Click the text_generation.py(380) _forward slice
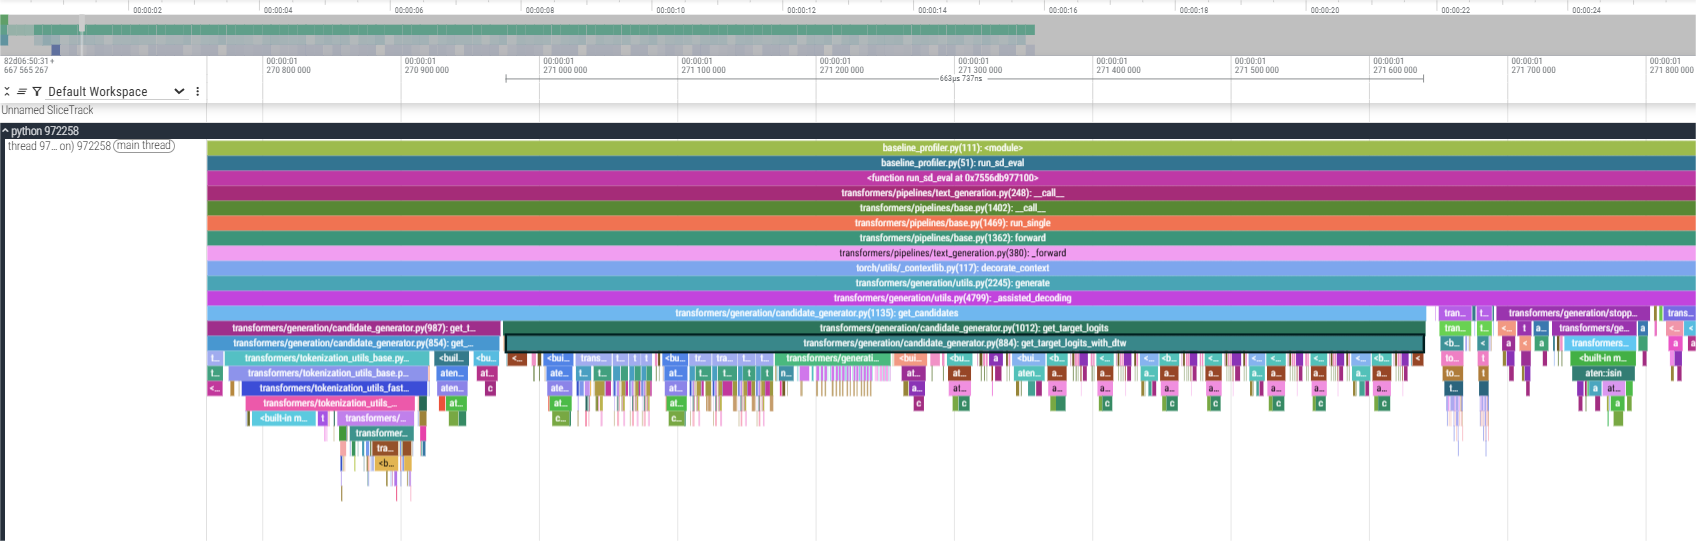 (951, 253)
